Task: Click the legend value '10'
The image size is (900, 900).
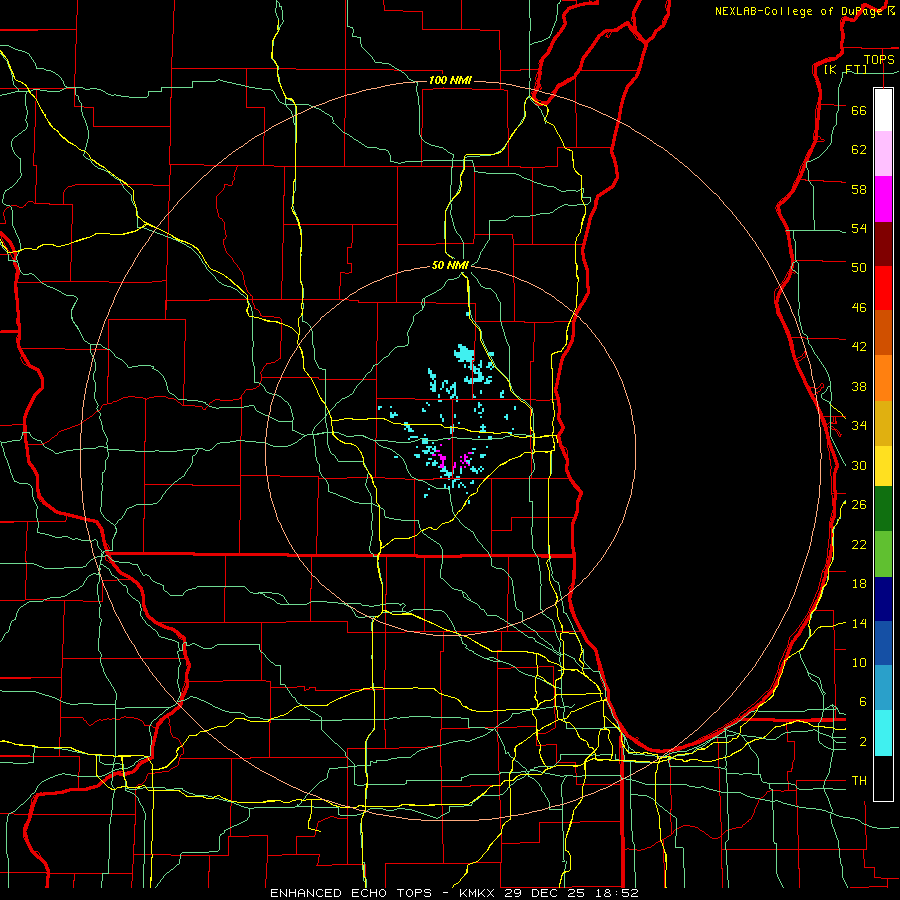Action: (x=859, y=662)
